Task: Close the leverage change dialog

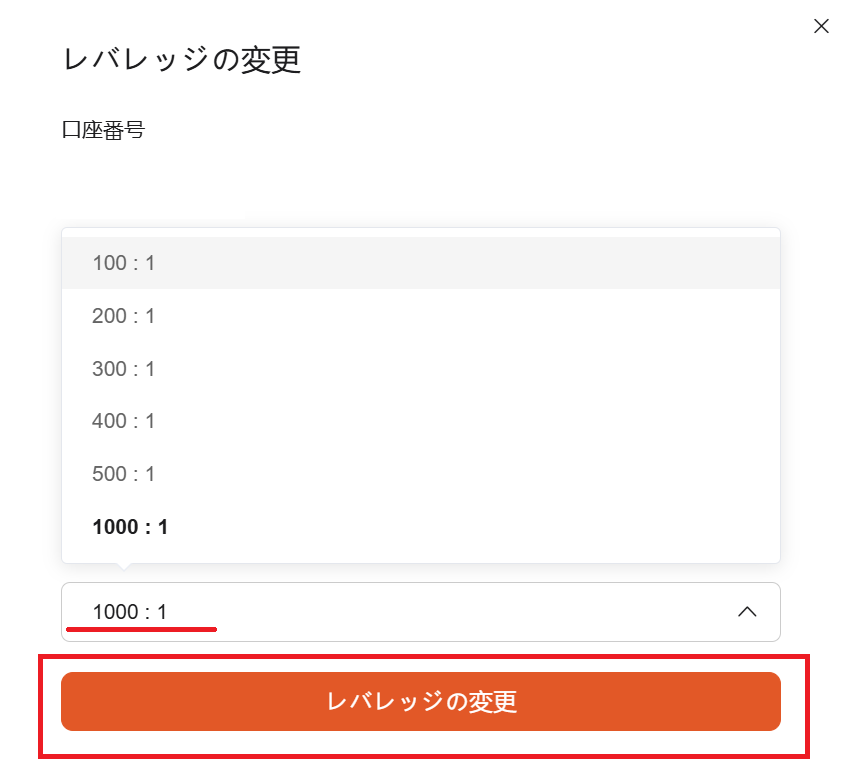Action: coord(821,27)
